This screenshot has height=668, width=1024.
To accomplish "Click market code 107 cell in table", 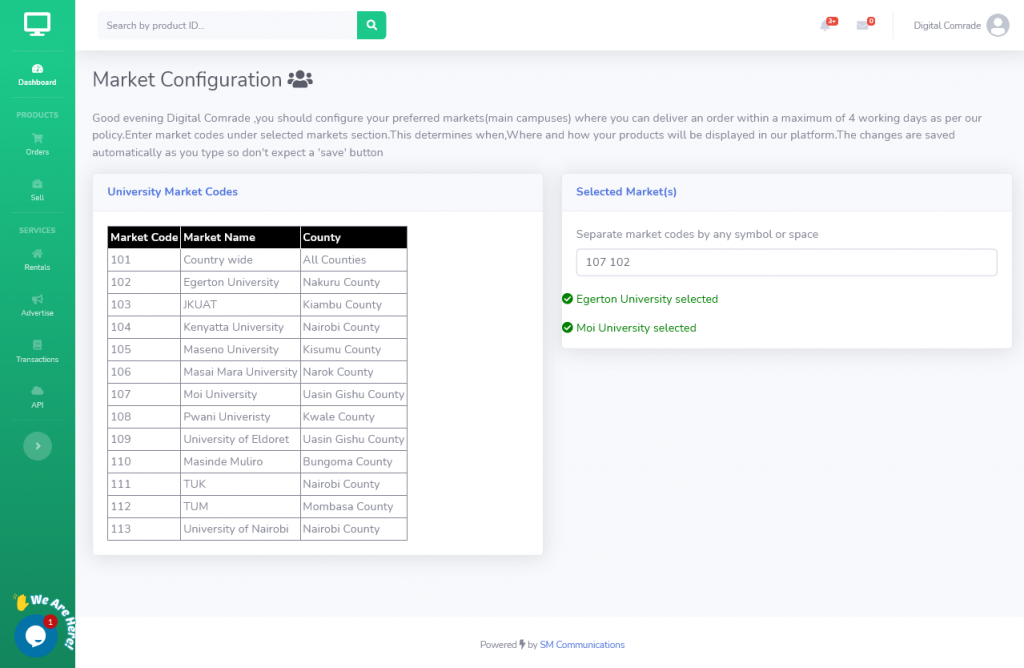I will pyautogui.click(x=144, y=394).
